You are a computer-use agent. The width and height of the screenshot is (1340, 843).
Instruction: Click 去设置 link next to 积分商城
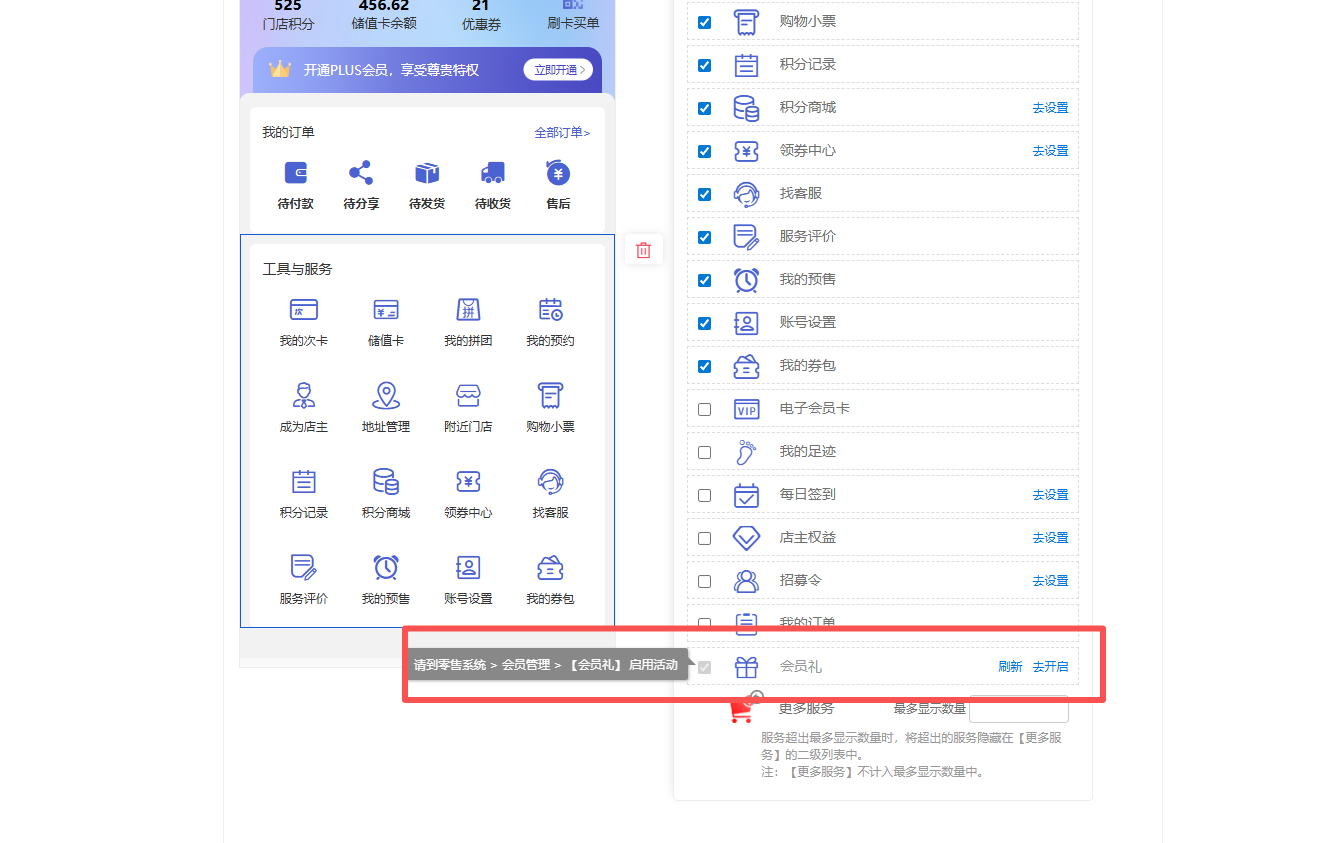point(1050,108)
